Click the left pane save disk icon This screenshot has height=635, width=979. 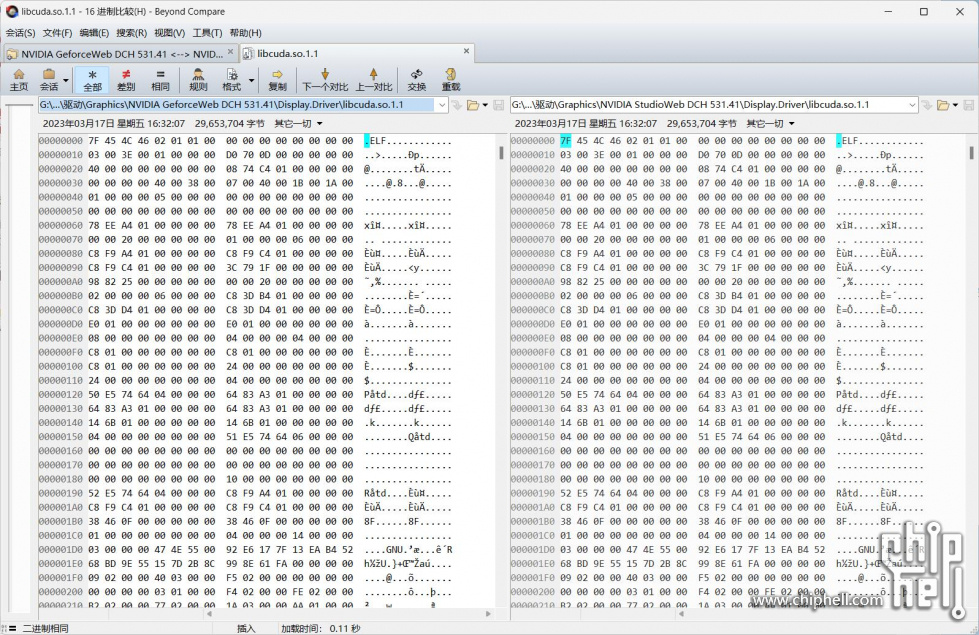498,105
